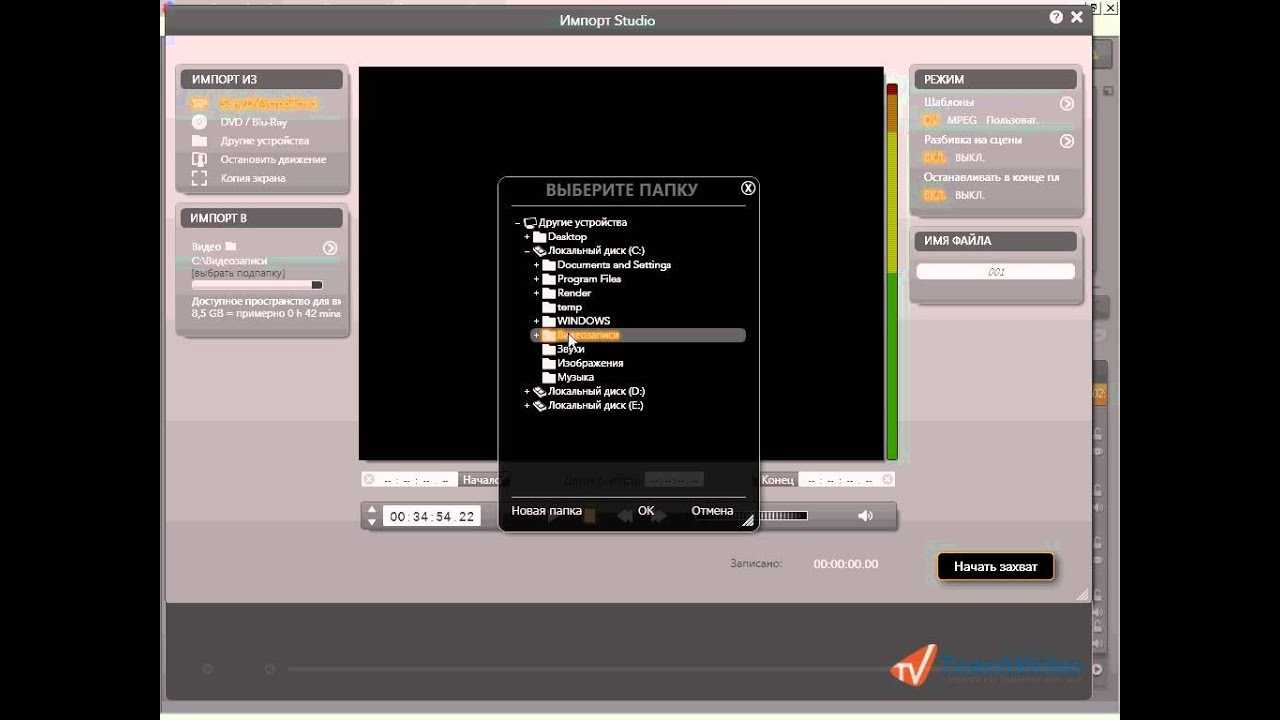Click the folder icon beside Изображения
The height and width of the screenshot is (720, 1280).
tap(548, 364)
